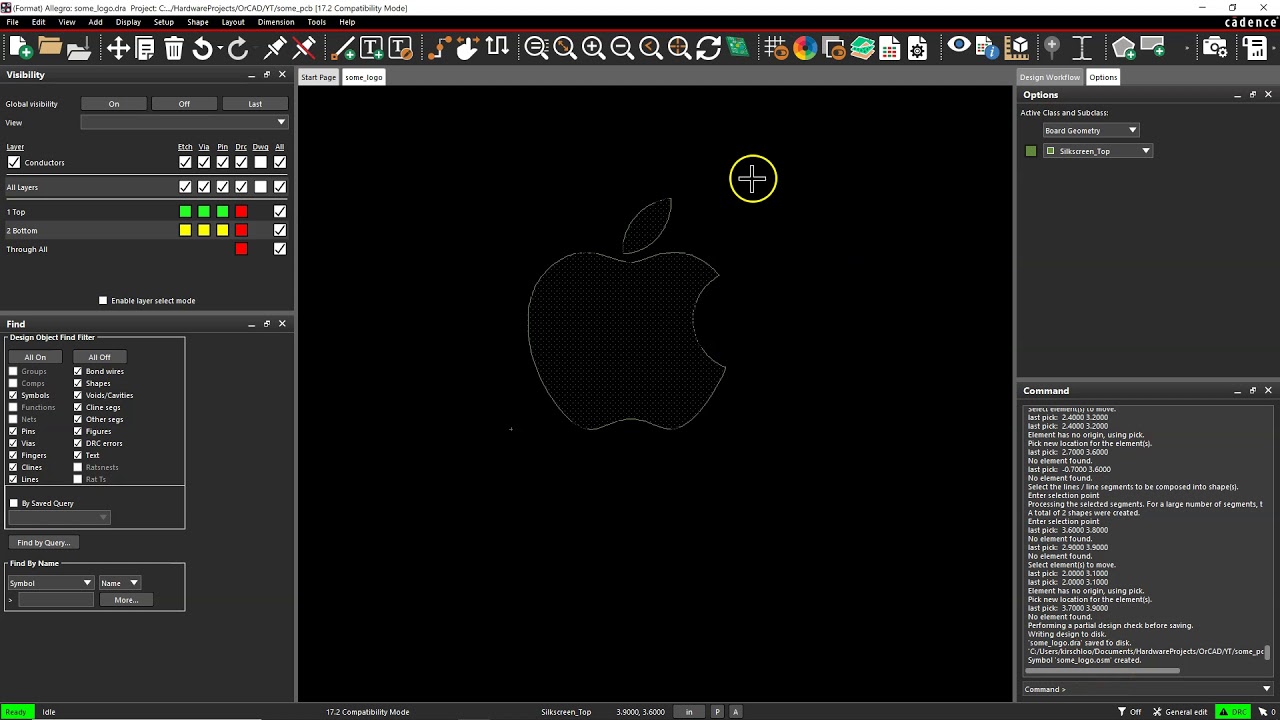The height and width of the screenshot is (720, 1280).
Task: Open the Name dropdown in Find By Name
Action: pyautogui.click(x=119, y=583)
